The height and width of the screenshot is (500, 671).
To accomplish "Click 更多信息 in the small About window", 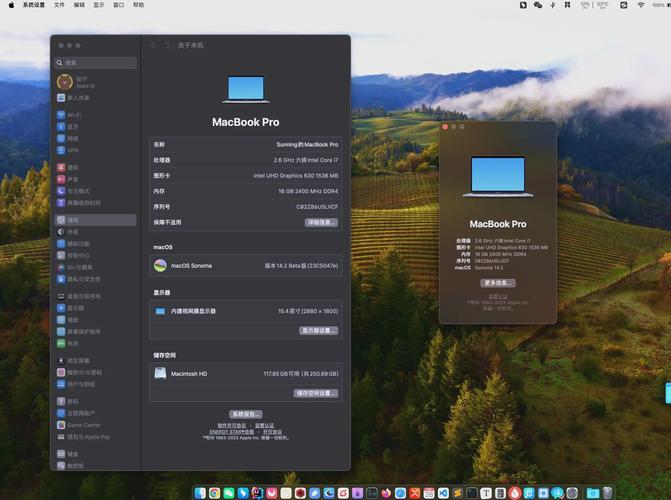I will (x=497, y=283).
